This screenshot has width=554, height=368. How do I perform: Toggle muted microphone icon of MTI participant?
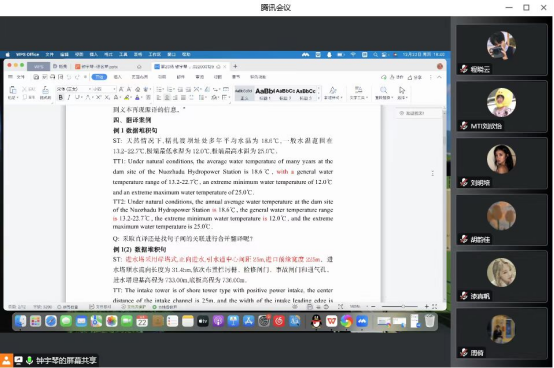tap(464, 126)
